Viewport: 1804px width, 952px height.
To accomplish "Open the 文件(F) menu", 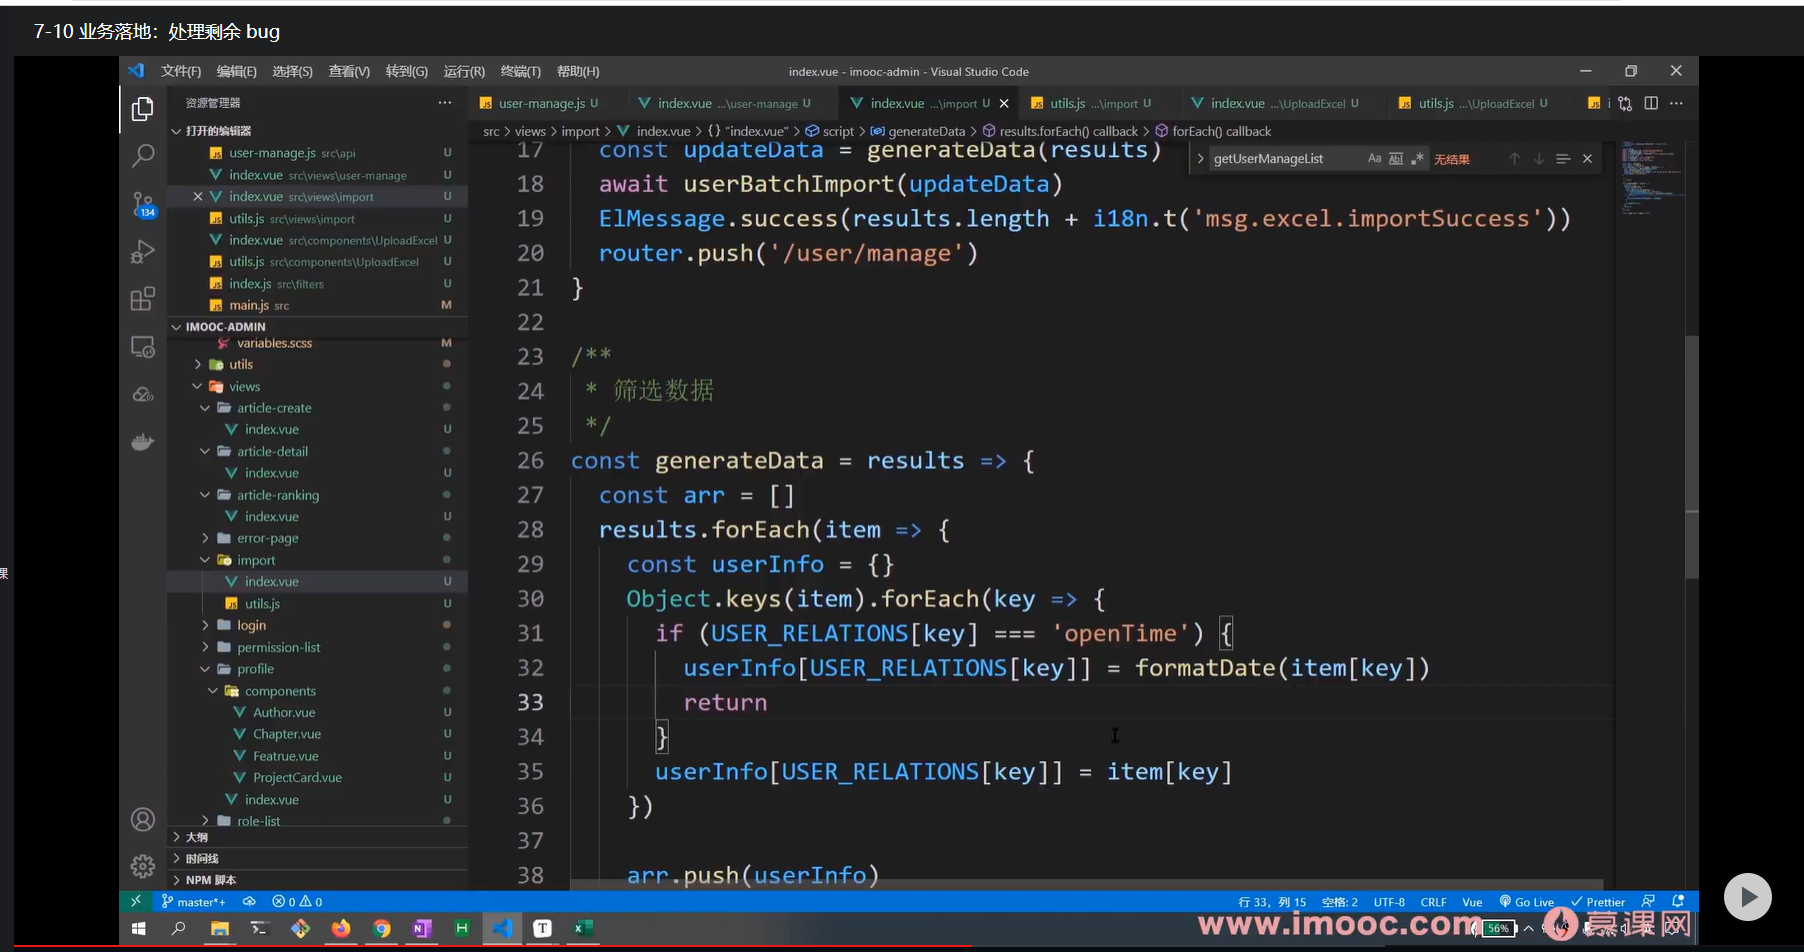I will click(x=181, y=72).
